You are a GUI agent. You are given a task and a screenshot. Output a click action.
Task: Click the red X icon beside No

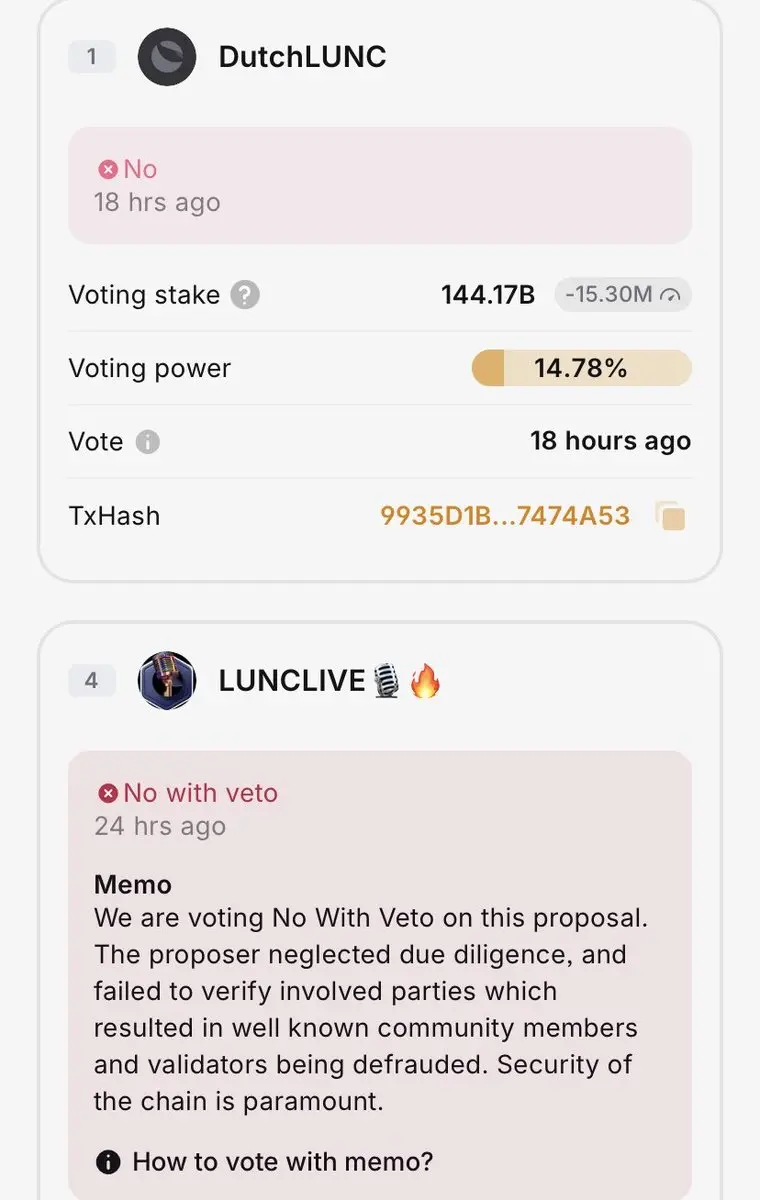[x=108, y=170]
